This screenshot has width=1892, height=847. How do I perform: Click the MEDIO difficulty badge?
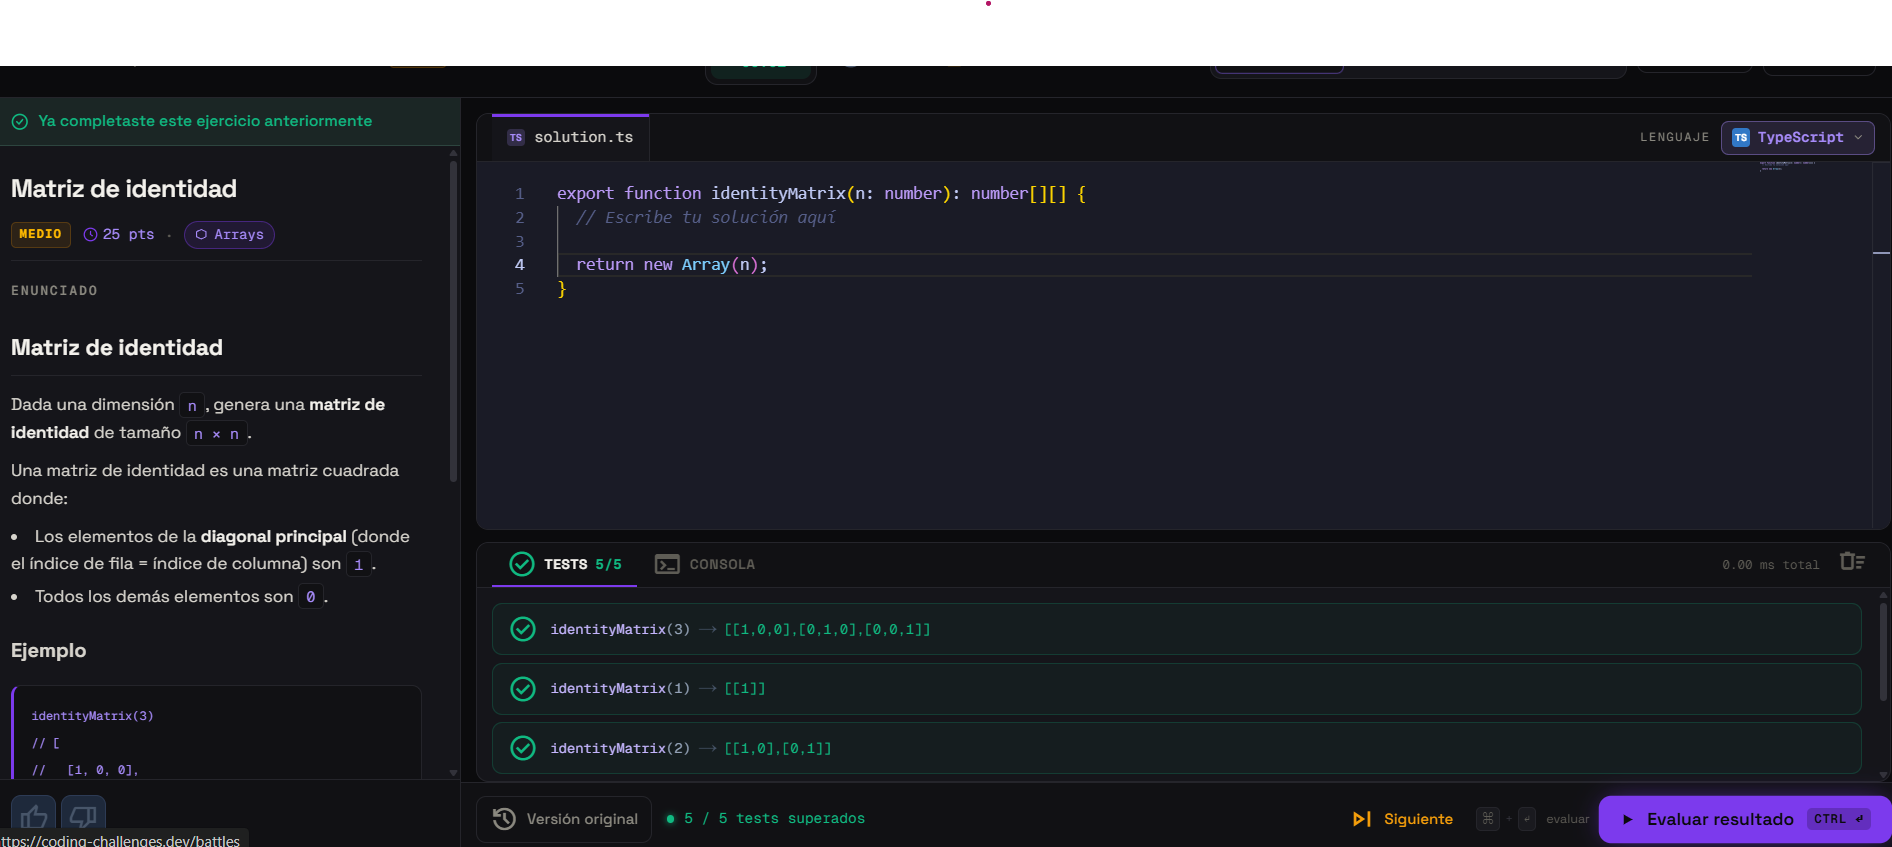[41, 234]
